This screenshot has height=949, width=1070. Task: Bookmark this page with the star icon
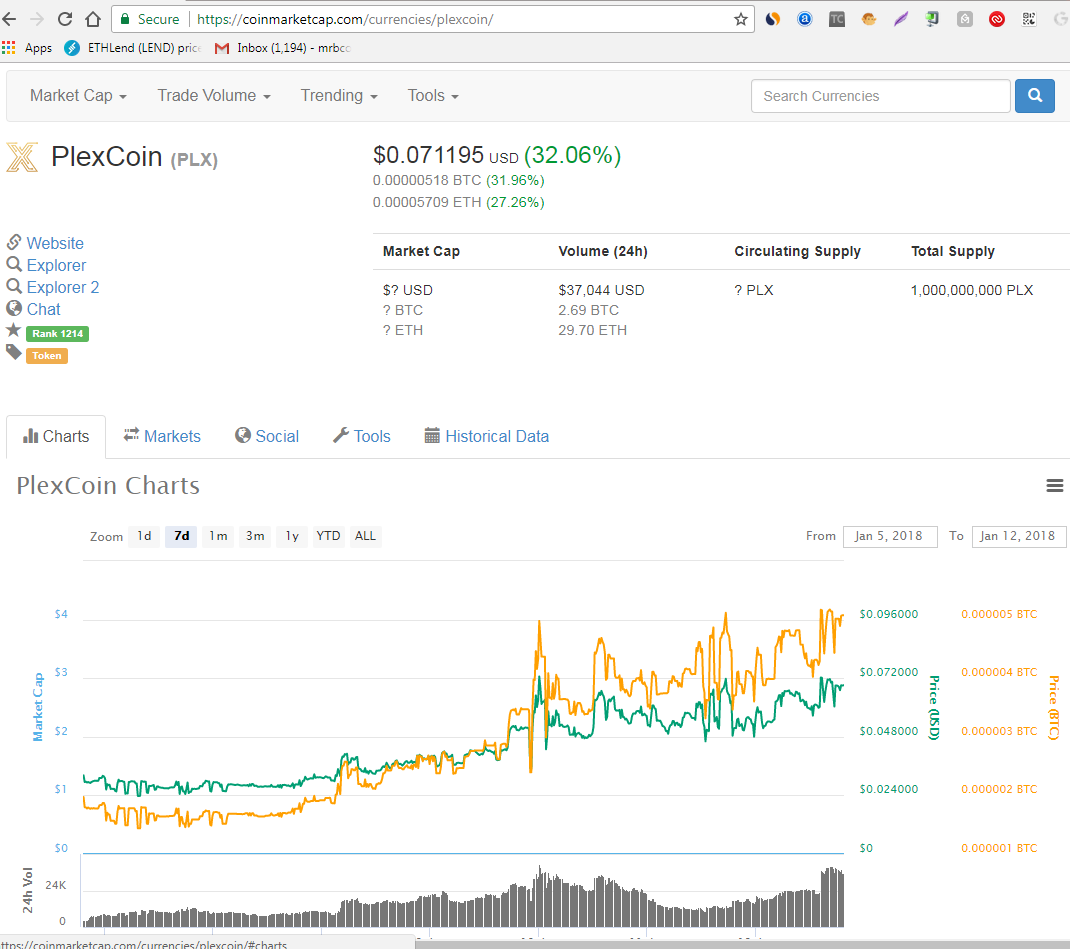(x=740, y=19)
